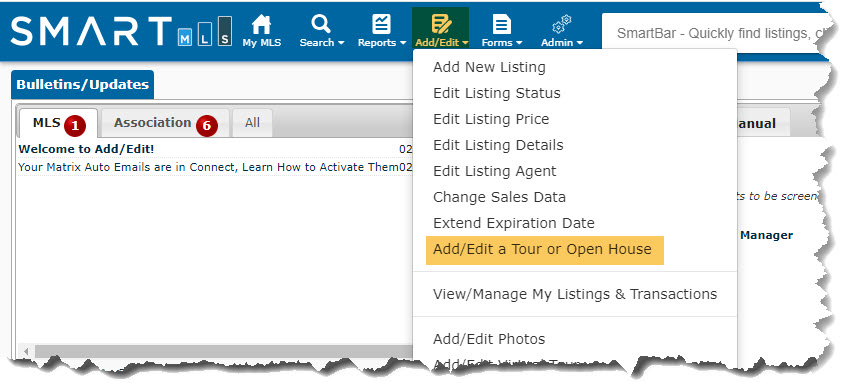Image resolution: width=842 pixels, height=383 pixels.
Task: Click the Add/Edit pencil icon
Action: point(441,24)
